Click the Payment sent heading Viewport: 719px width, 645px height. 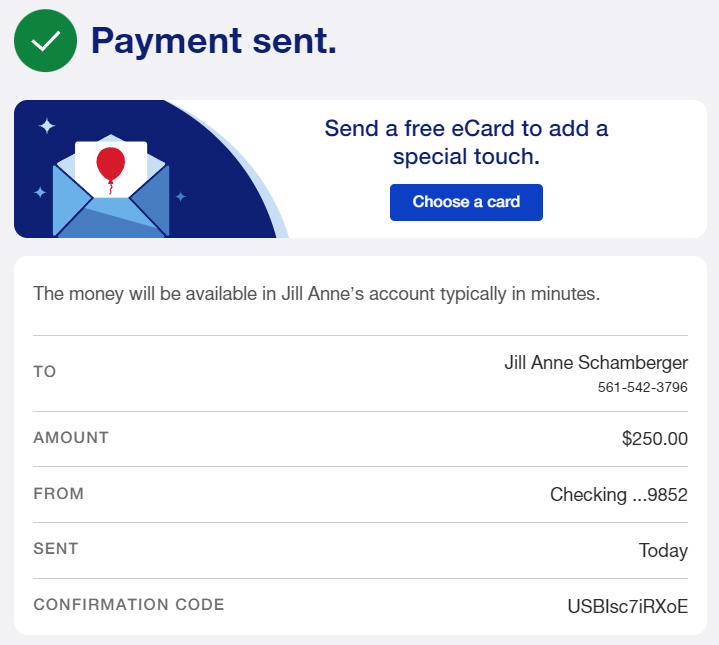[x=214, y=41]
